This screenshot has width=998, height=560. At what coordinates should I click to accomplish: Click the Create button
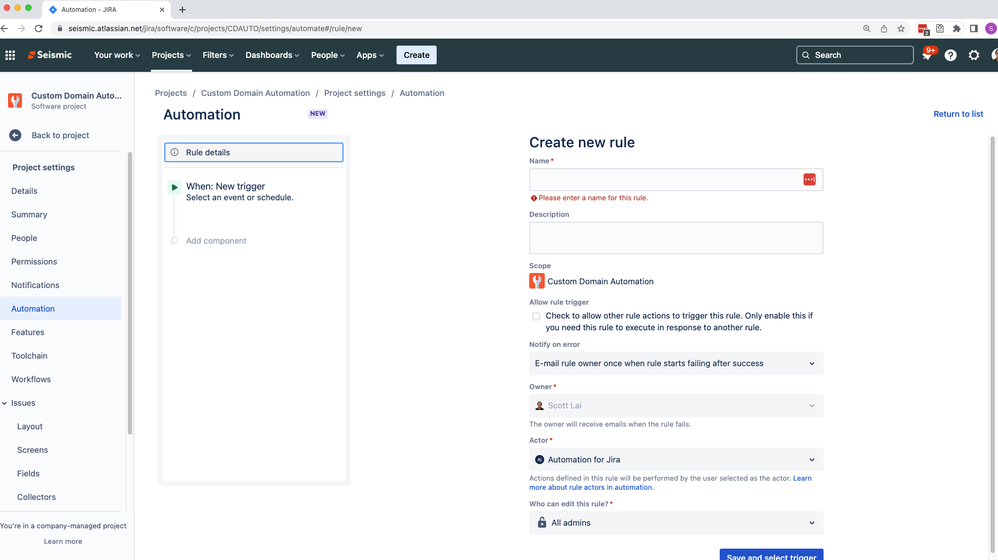point(416,55)
